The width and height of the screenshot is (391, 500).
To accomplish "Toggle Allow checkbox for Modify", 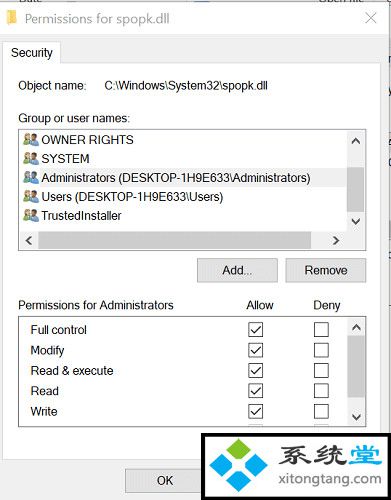I will (x=255, y=350).
